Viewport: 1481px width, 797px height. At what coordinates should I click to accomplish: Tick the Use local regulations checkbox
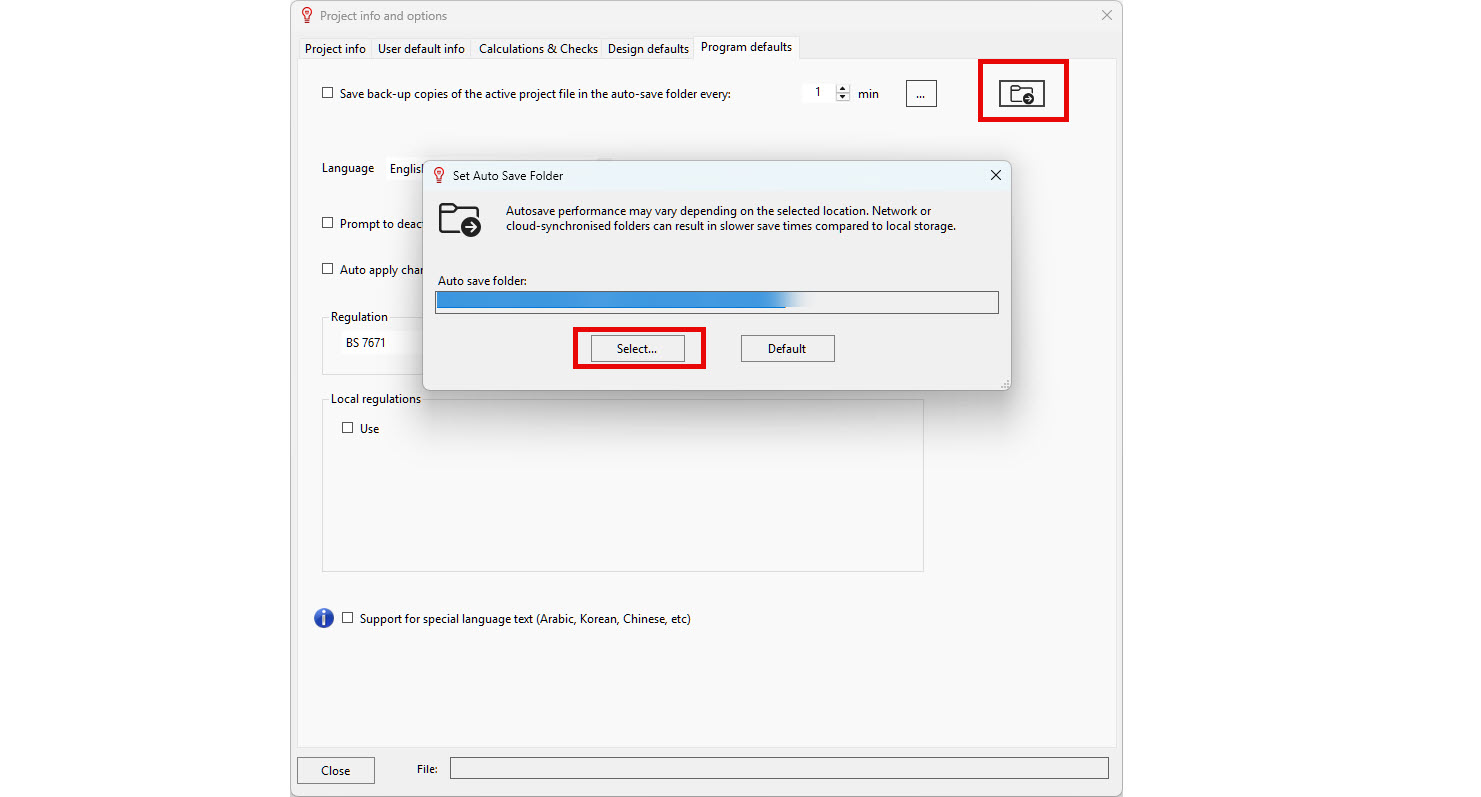(348, 428)
